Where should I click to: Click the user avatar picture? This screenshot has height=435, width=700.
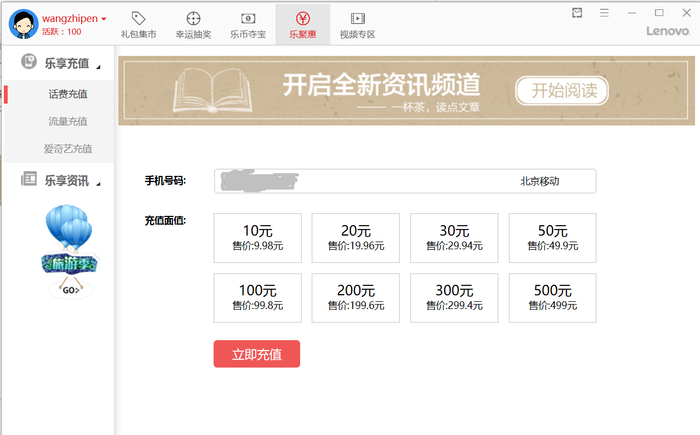22,22
